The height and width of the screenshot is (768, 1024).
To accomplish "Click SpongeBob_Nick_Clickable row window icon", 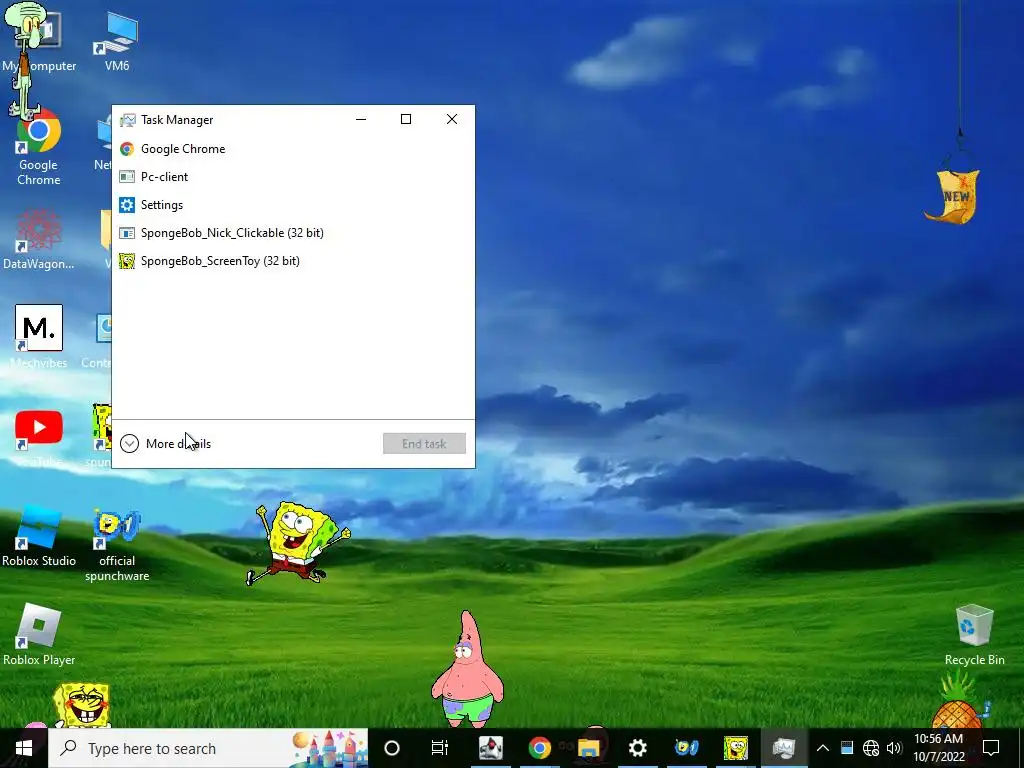I will (x=127, y=233).
